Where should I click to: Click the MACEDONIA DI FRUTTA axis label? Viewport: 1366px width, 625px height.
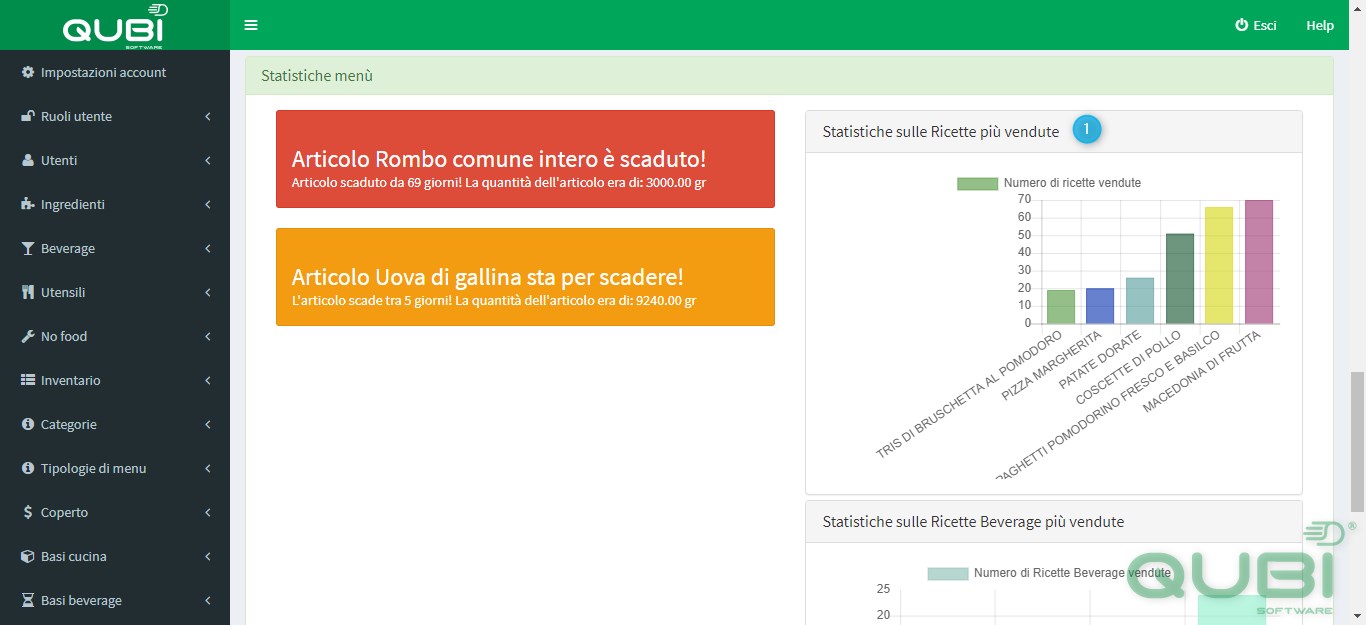[1201, 372]
